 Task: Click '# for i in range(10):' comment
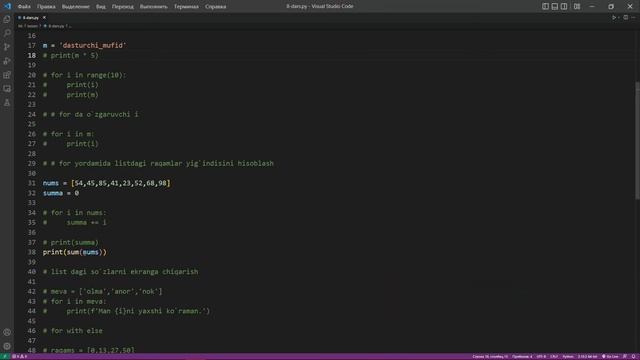tap(84, 75)
